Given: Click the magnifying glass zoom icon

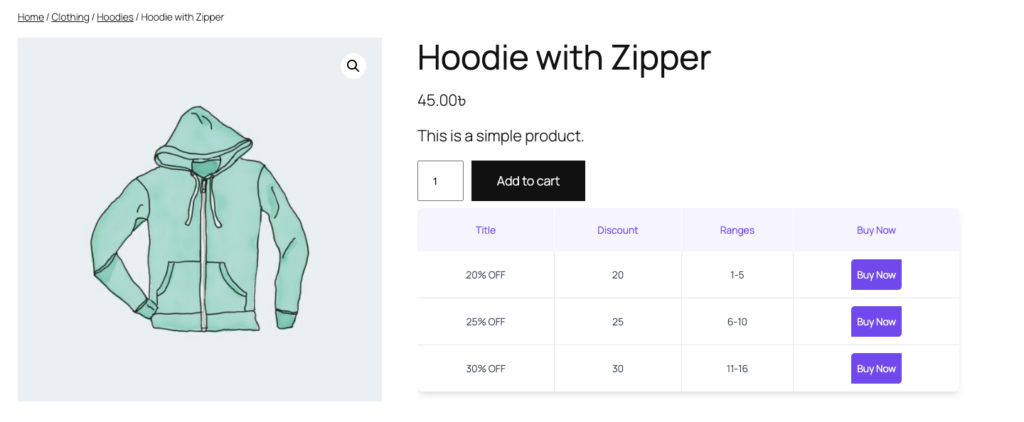Looking at the screenshot, I should pos(353,66).
